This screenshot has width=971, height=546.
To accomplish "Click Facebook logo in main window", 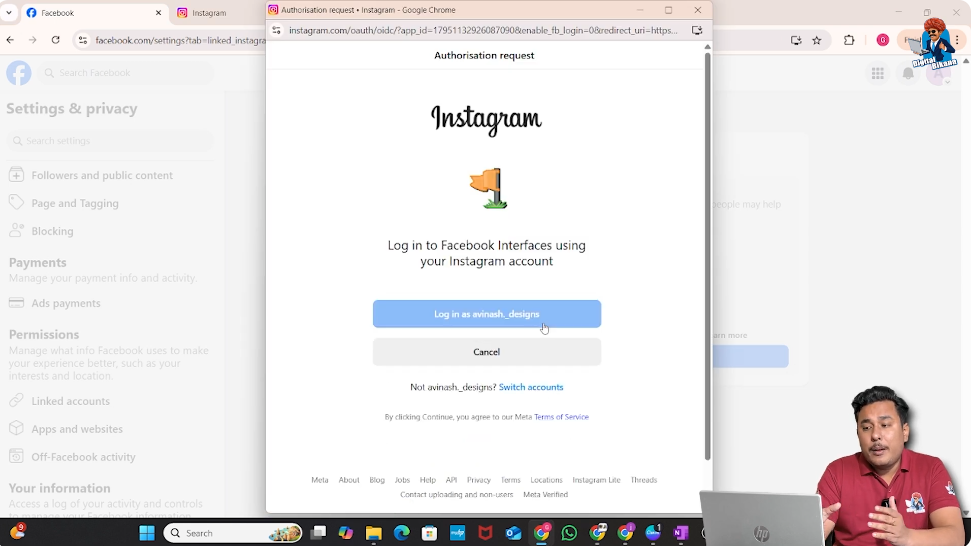I will (19, 73).
